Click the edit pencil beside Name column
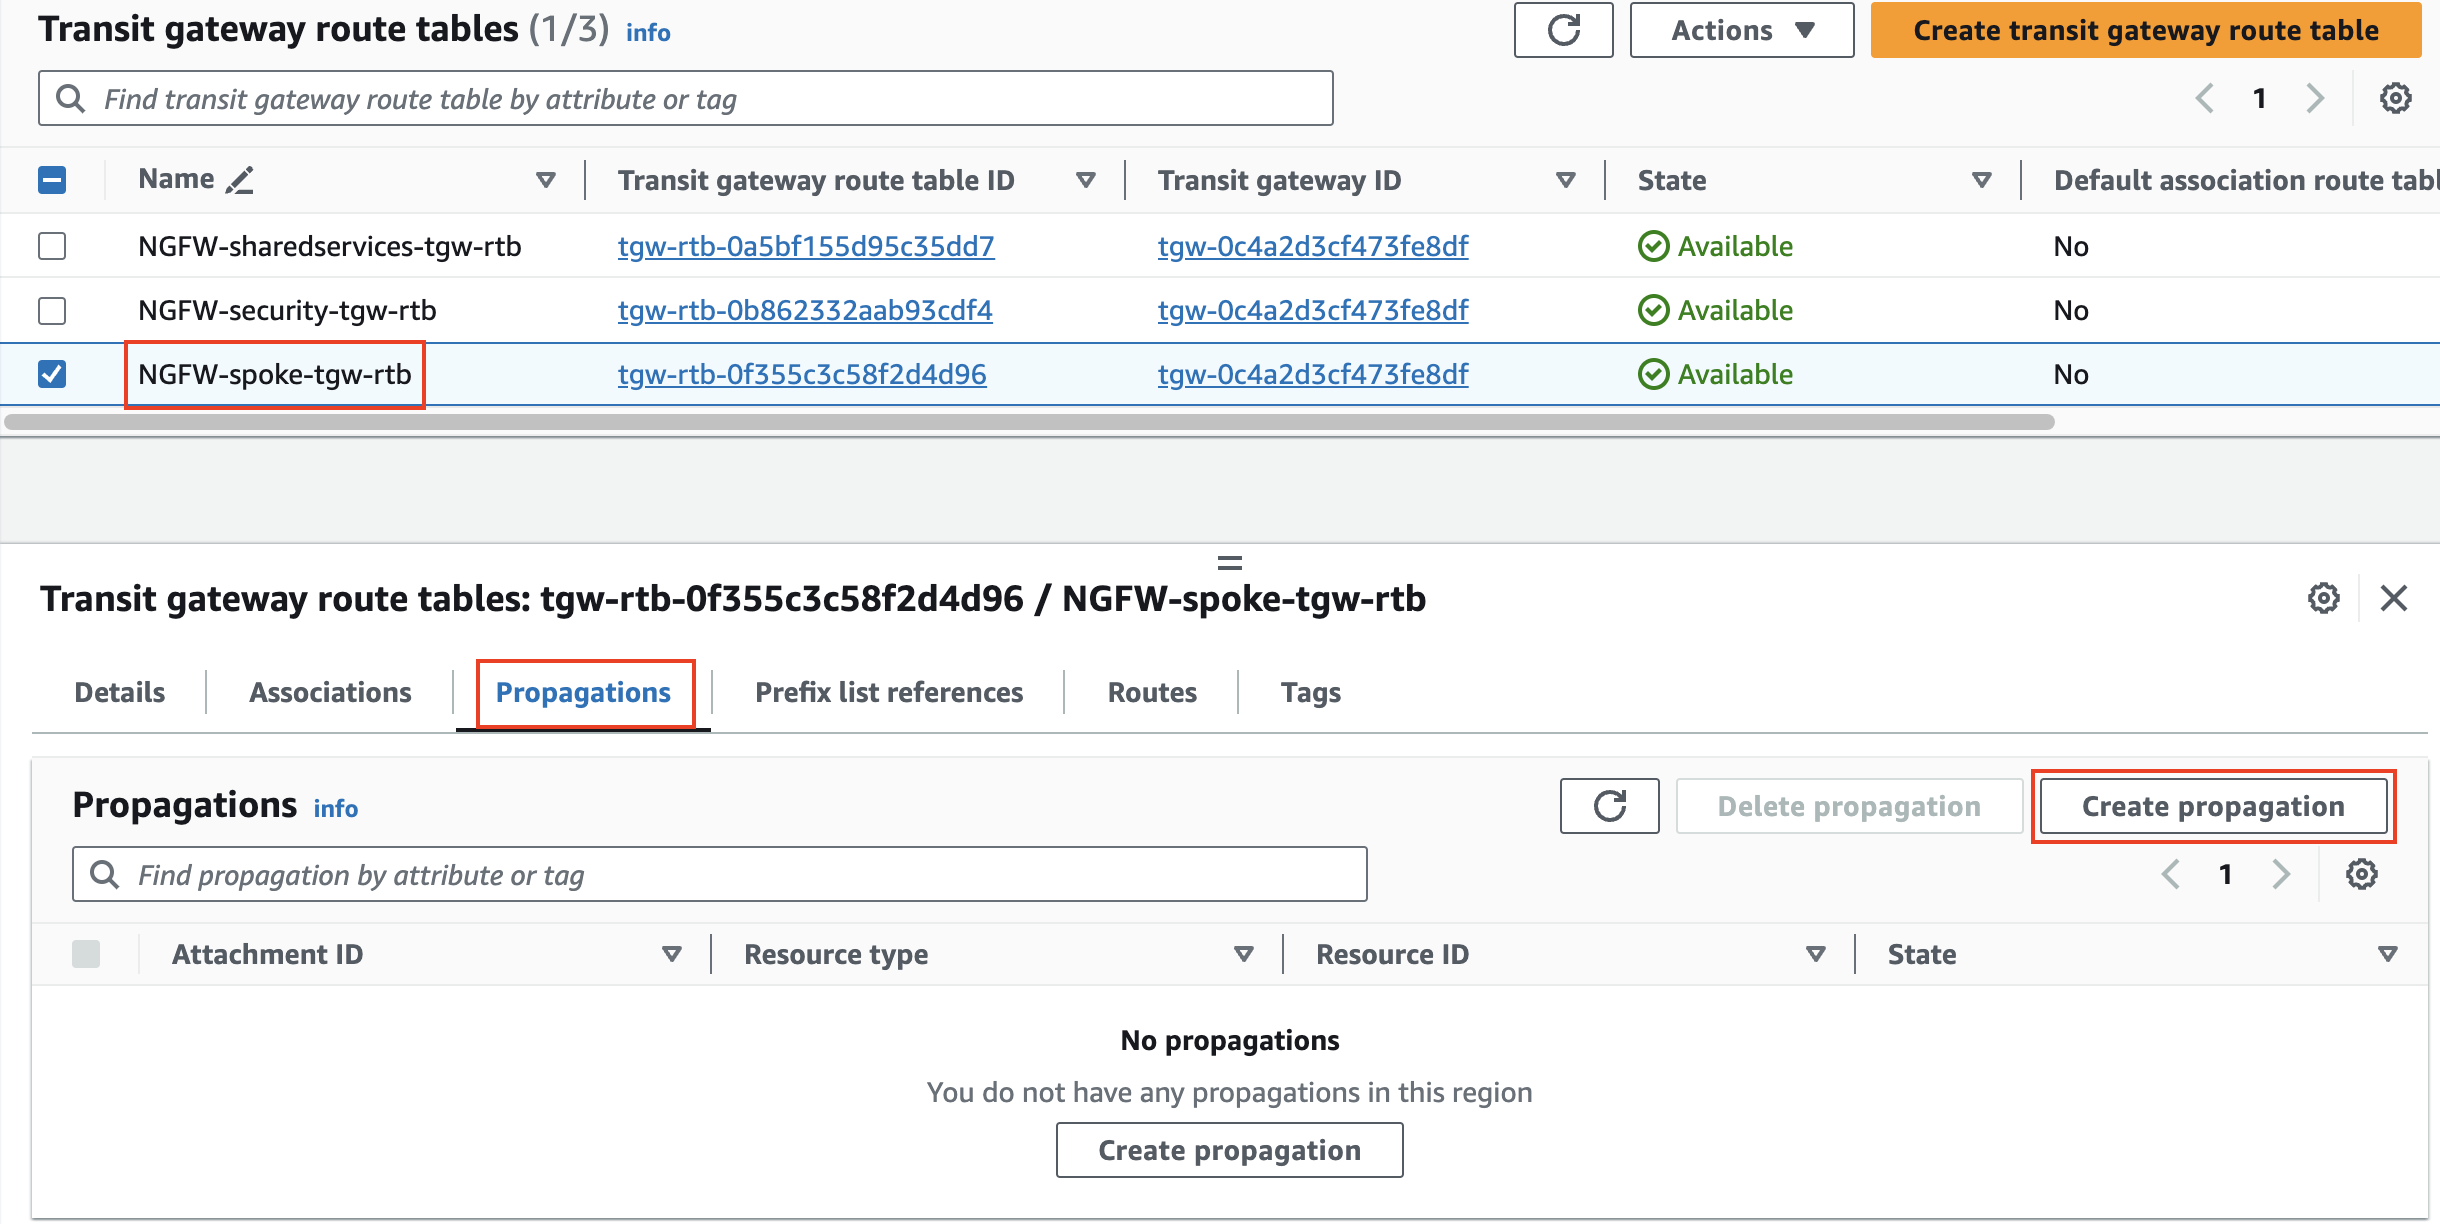 [x=240, y=180]
